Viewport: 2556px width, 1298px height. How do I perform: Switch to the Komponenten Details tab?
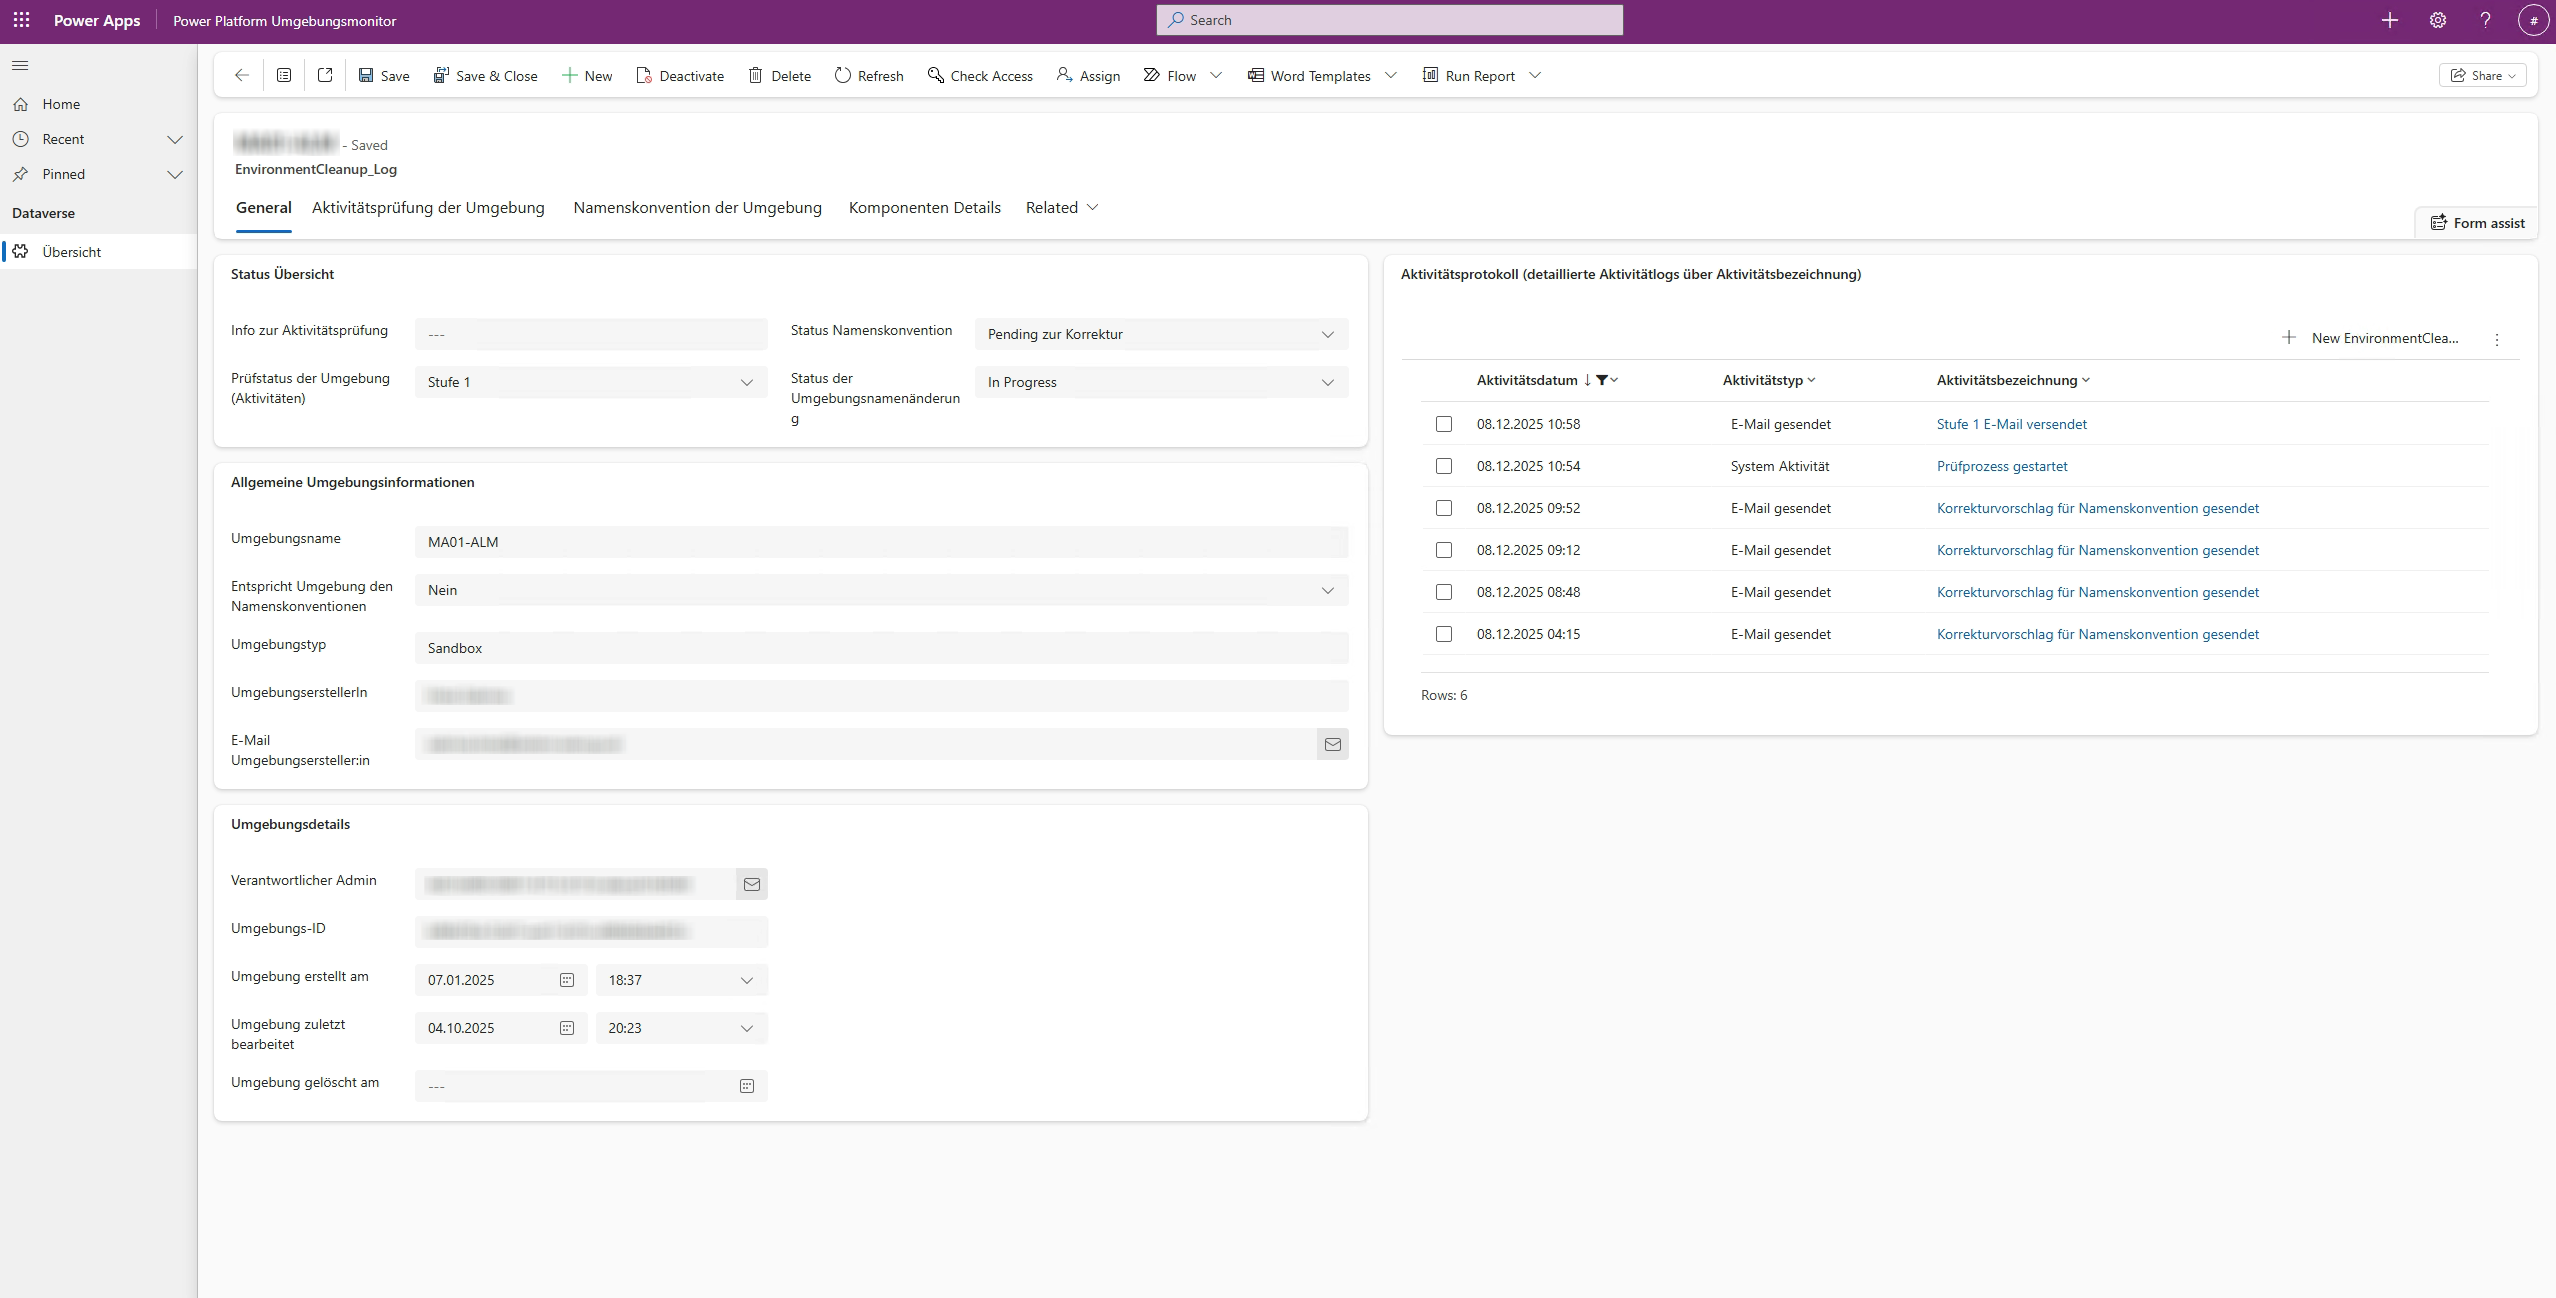(924, 207)
